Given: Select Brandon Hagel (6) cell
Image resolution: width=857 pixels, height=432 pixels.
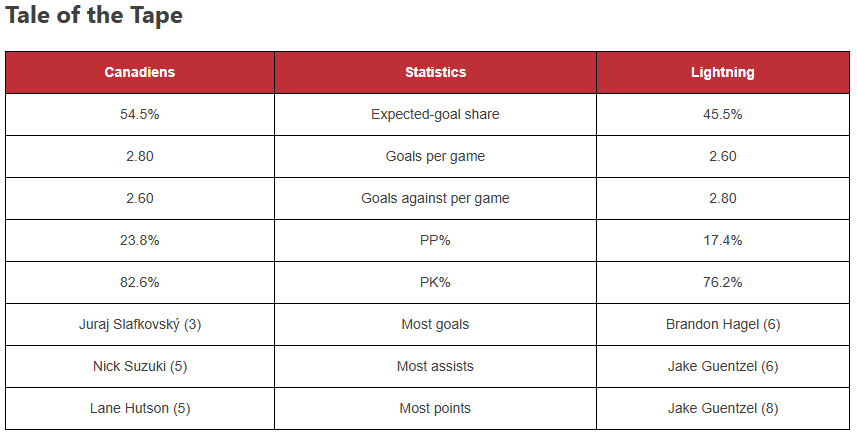Looking at the screenshot, I should [723, 325].
